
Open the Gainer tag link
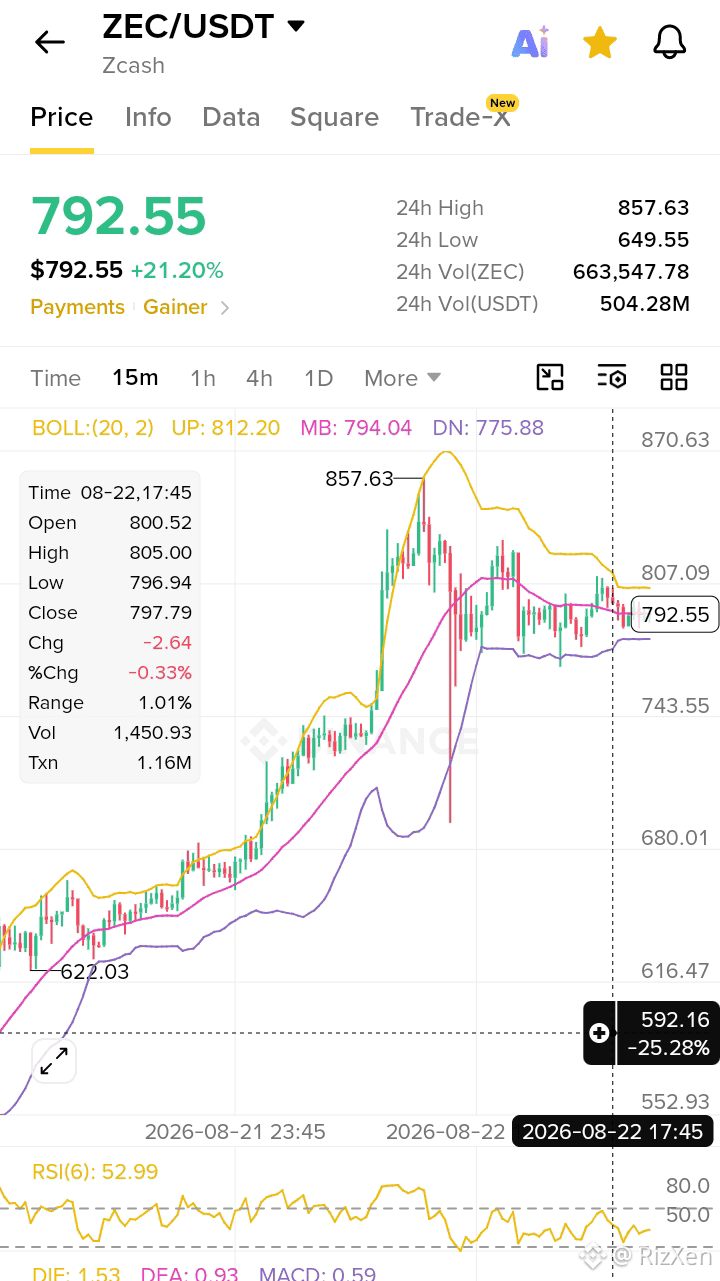175,307
